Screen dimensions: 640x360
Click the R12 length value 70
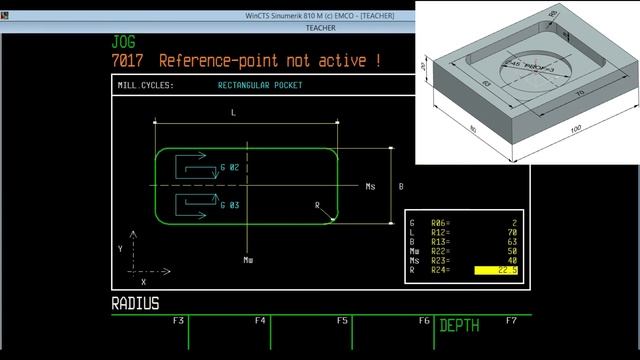coord(512,233)
